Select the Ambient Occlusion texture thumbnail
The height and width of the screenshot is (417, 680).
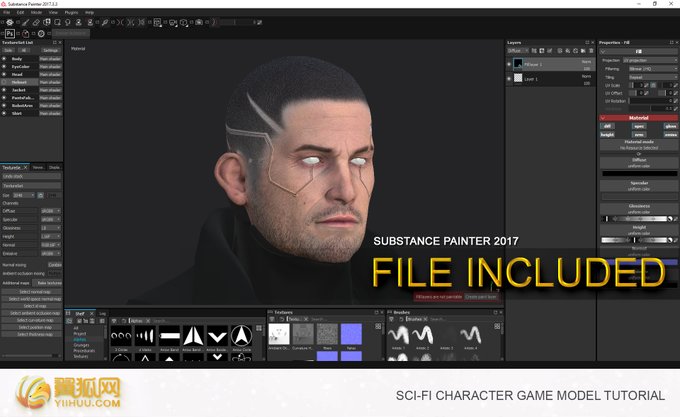279,334
